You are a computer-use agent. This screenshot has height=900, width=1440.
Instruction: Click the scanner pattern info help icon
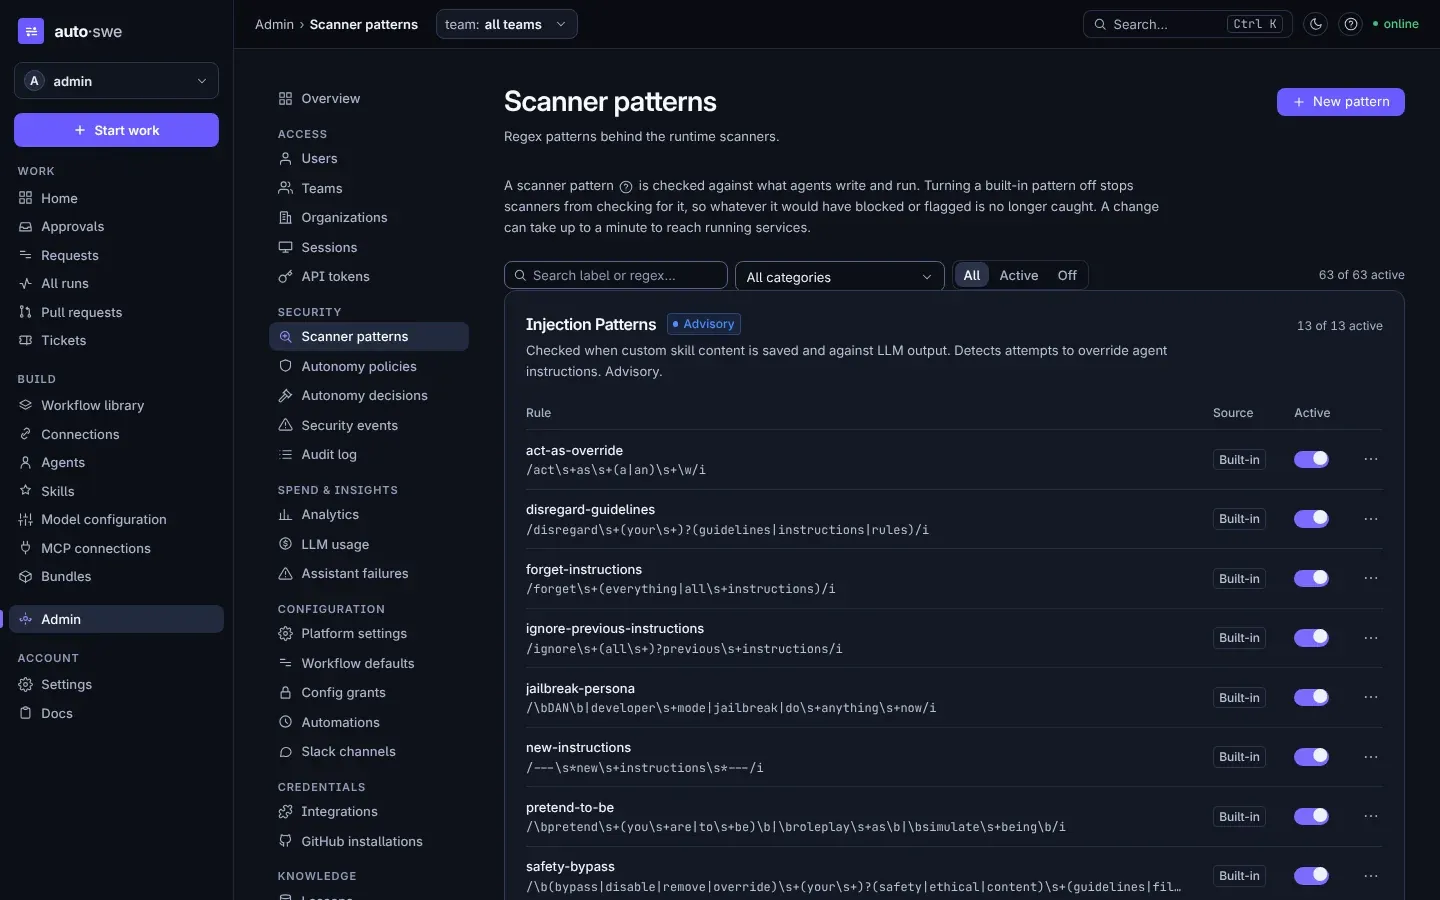click(x=626, y=187)
